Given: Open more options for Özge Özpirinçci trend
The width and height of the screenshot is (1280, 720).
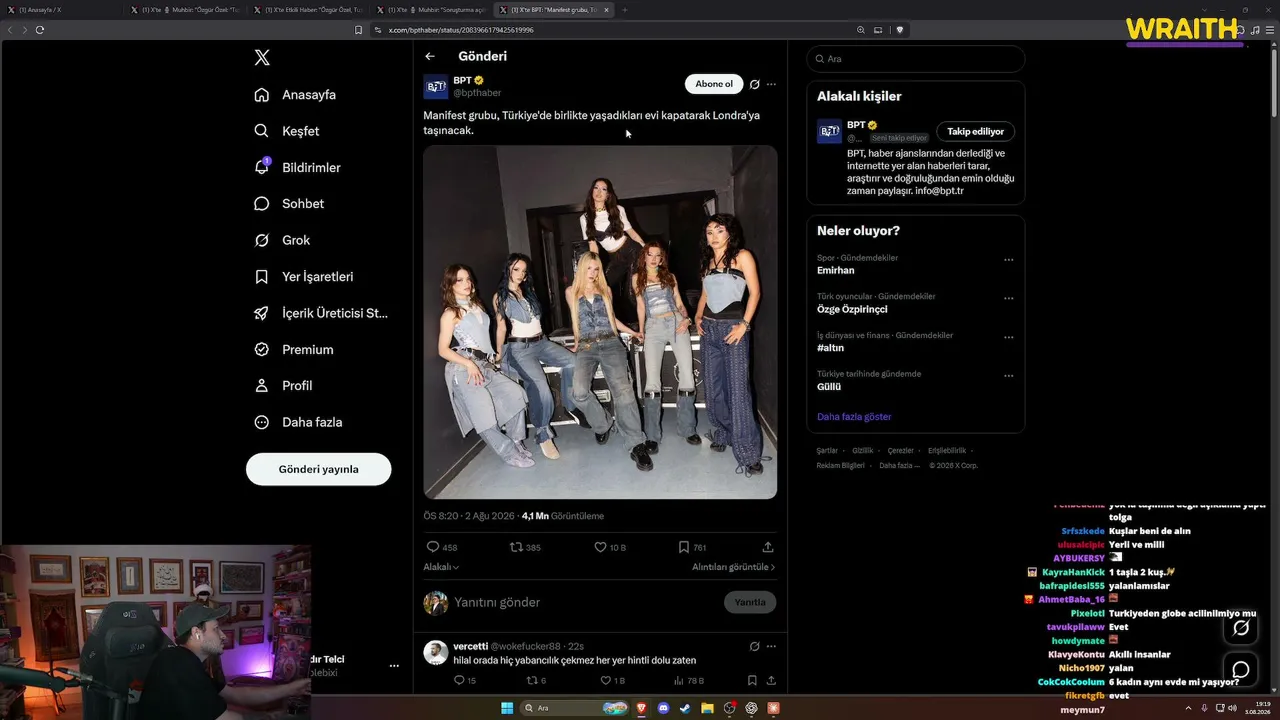Looking at the screenshot, I should coord(1008,298).
